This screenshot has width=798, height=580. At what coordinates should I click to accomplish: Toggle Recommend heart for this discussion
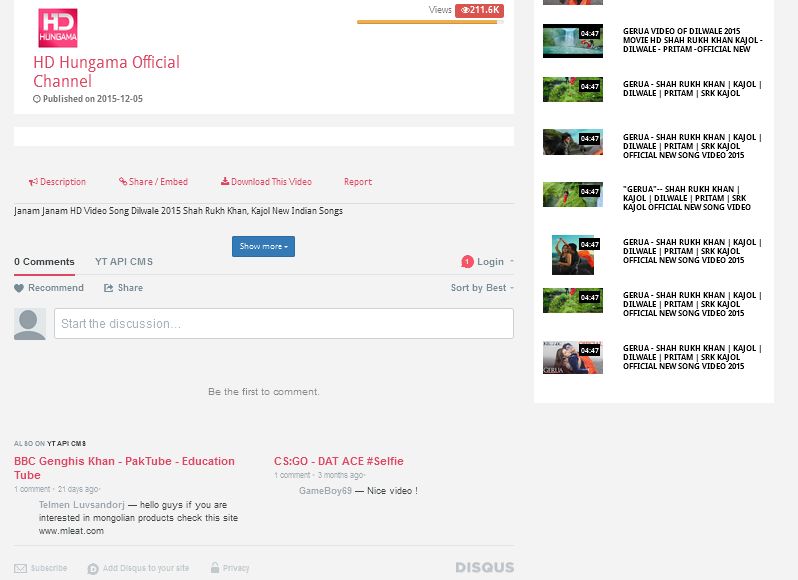[49, 288]
